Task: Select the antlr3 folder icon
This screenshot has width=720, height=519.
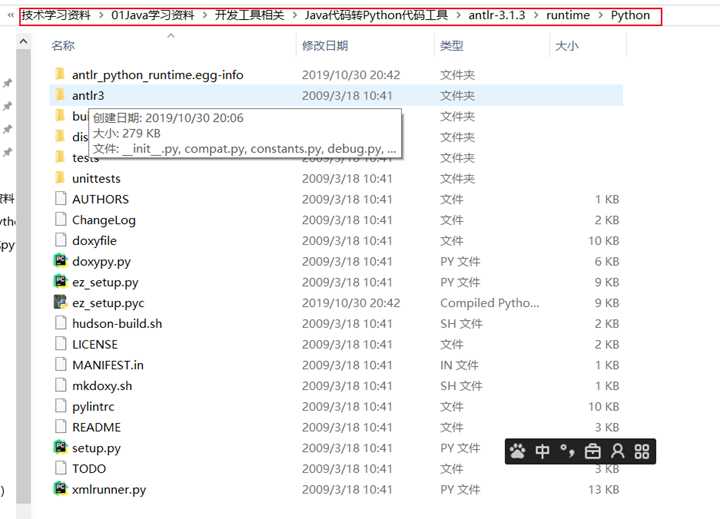Action: [x=60, y=95]
